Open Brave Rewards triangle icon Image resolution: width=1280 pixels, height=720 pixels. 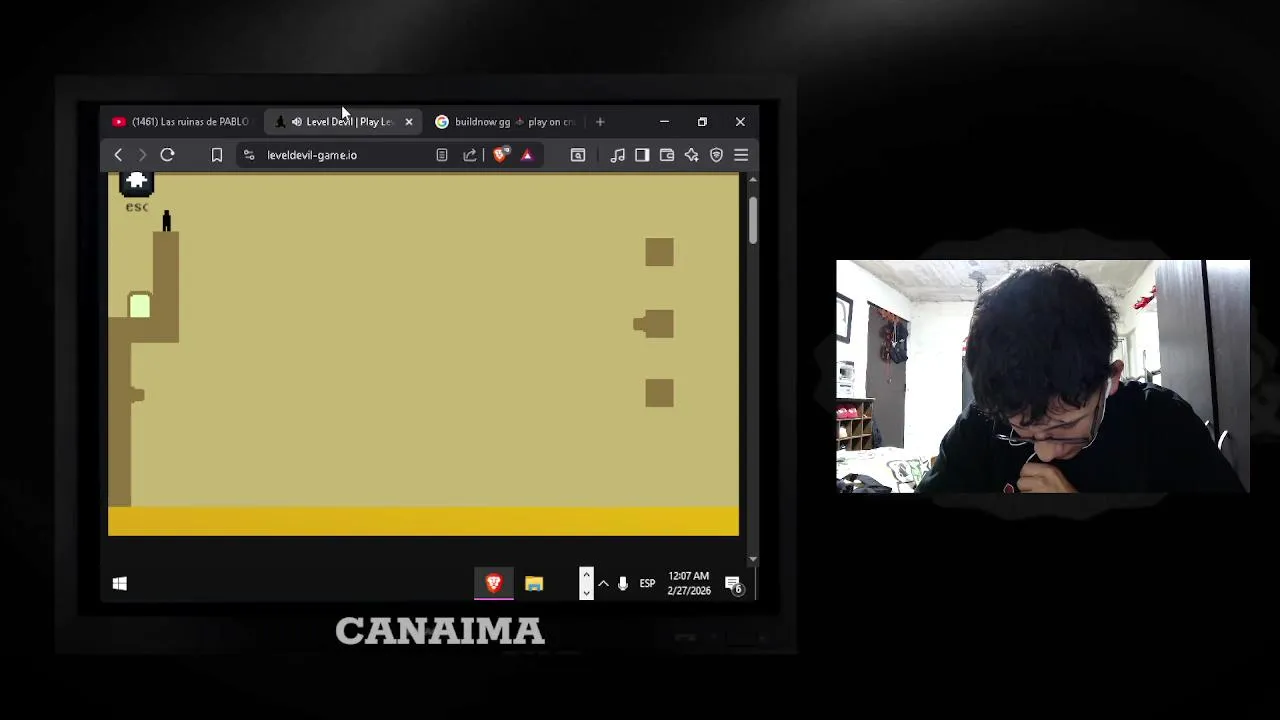tap(527, 155)
